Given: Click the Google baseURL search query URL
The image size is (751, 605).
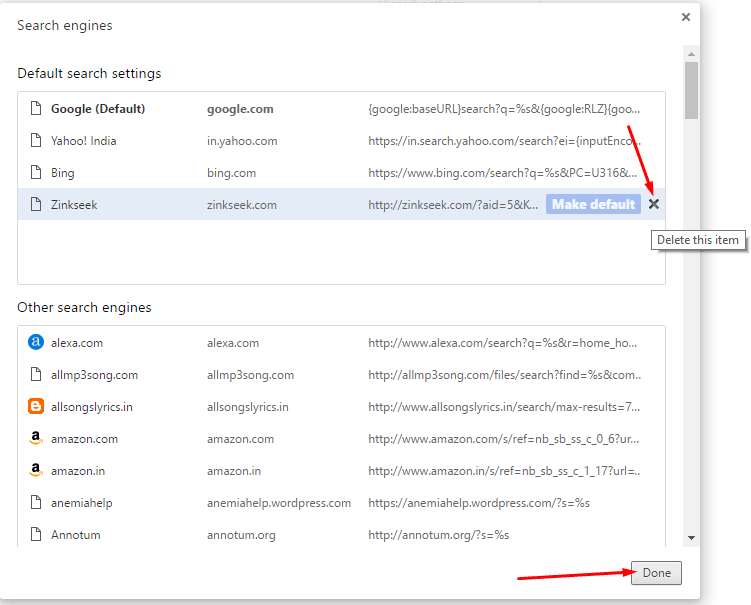Looking at the screenshot, I should (x=504, y=109).
